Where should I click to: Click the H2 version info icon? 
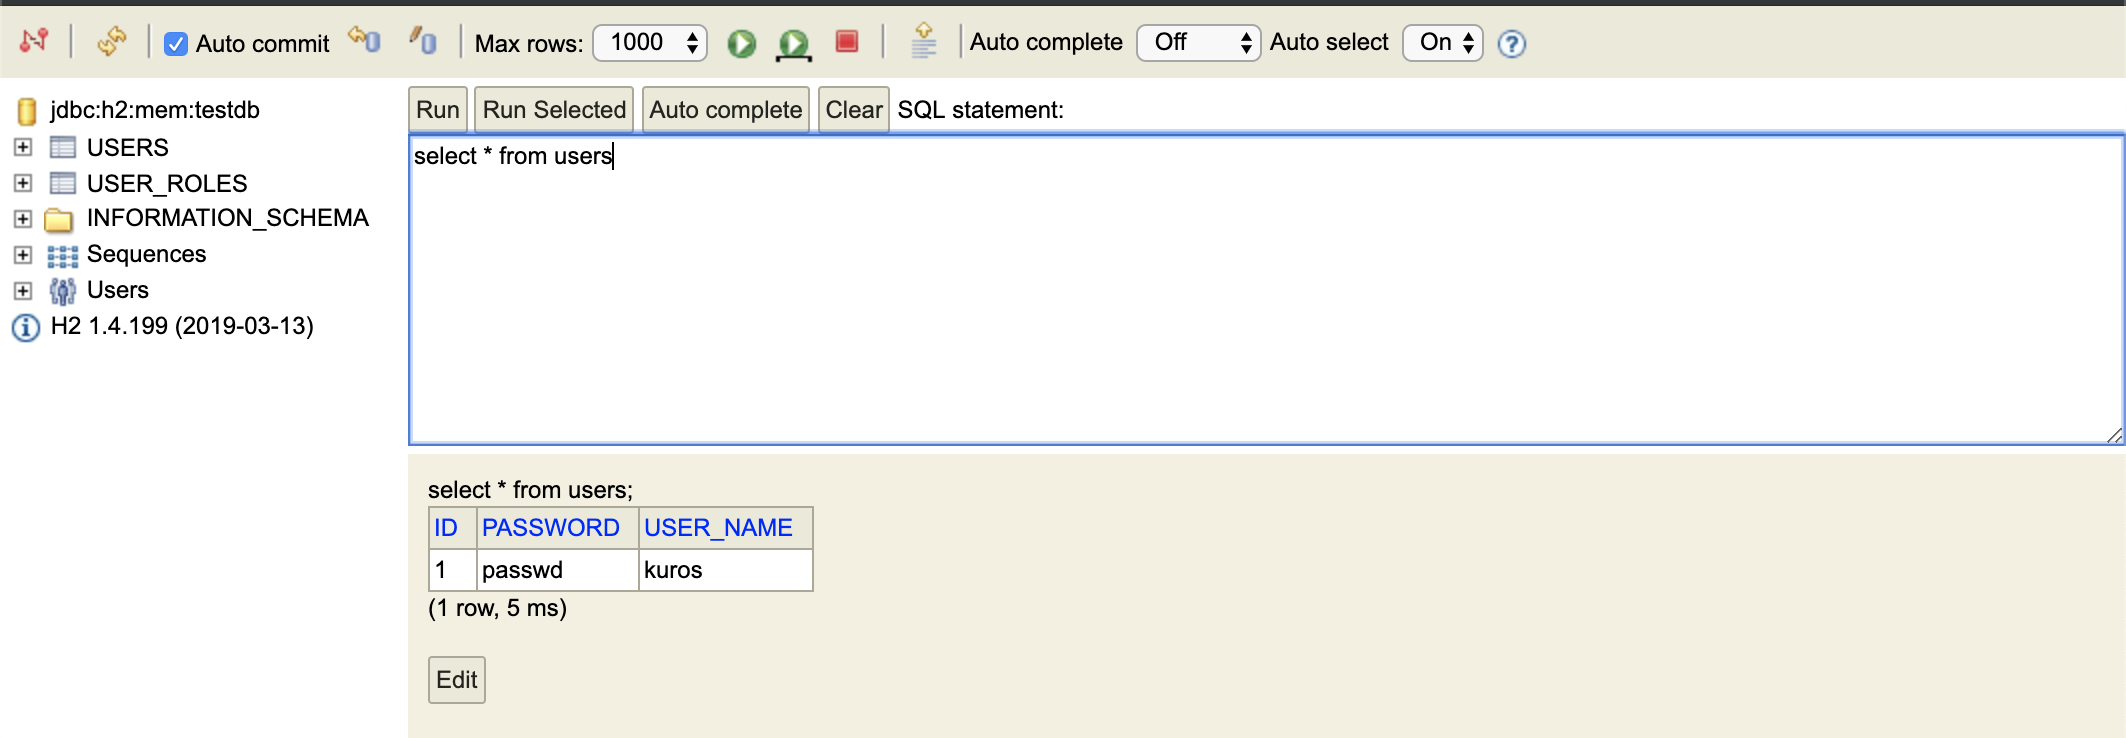tap(26, 327)
